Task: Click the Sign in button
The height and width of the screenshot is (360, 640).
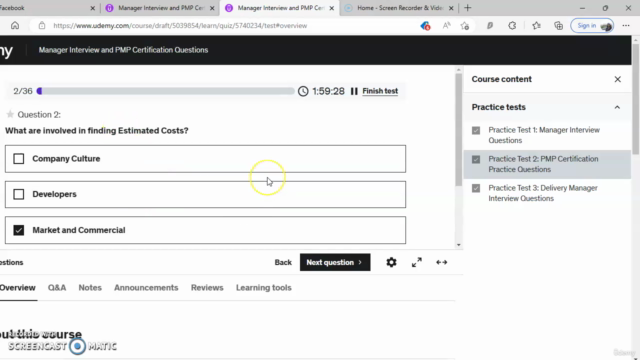Action: pos(592,26)
